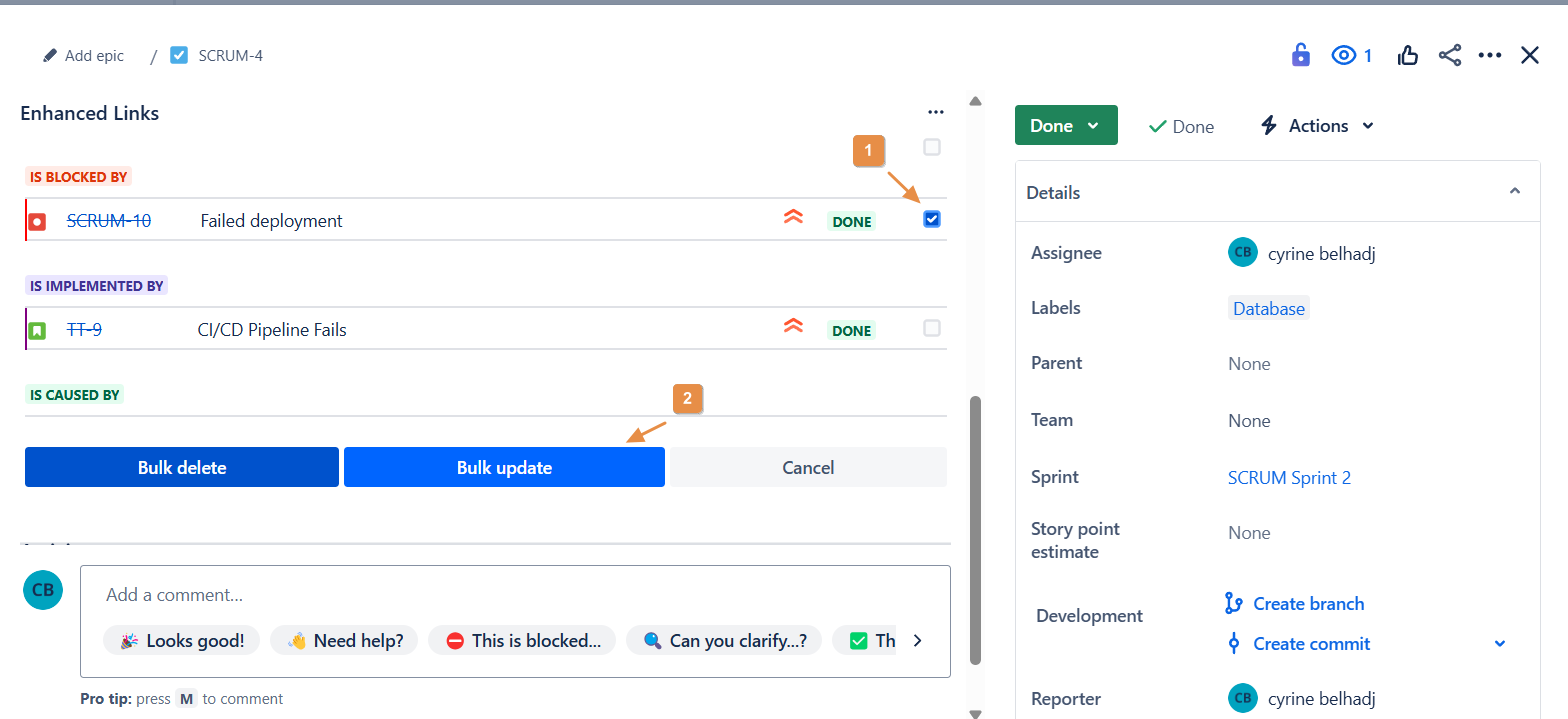Image resolution: width=1568 pixels, height=719 pixels.
Task: Click the Bulk update button
Action: pos(504,467)
